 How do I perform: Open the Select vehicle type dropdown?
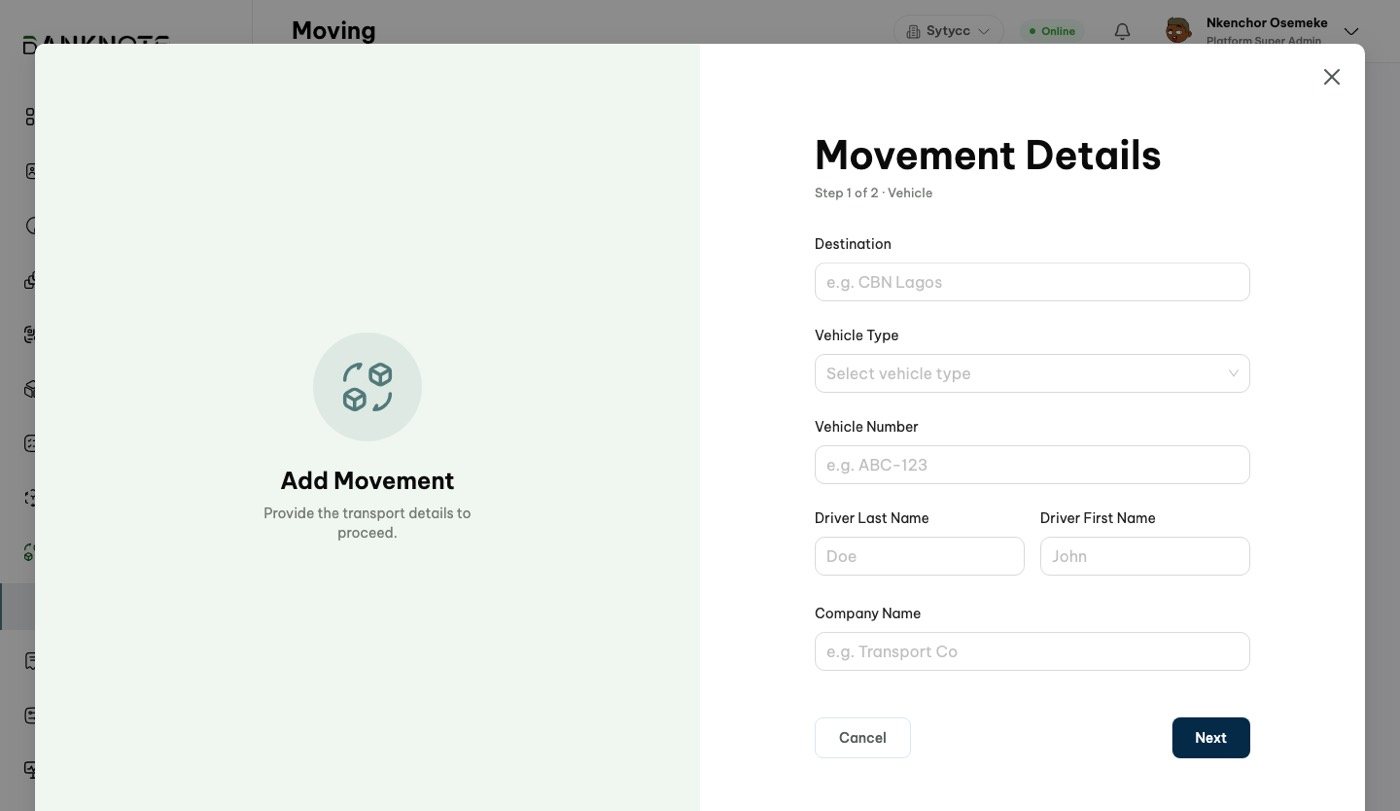pyautogui.click(x=1032, y=373)
